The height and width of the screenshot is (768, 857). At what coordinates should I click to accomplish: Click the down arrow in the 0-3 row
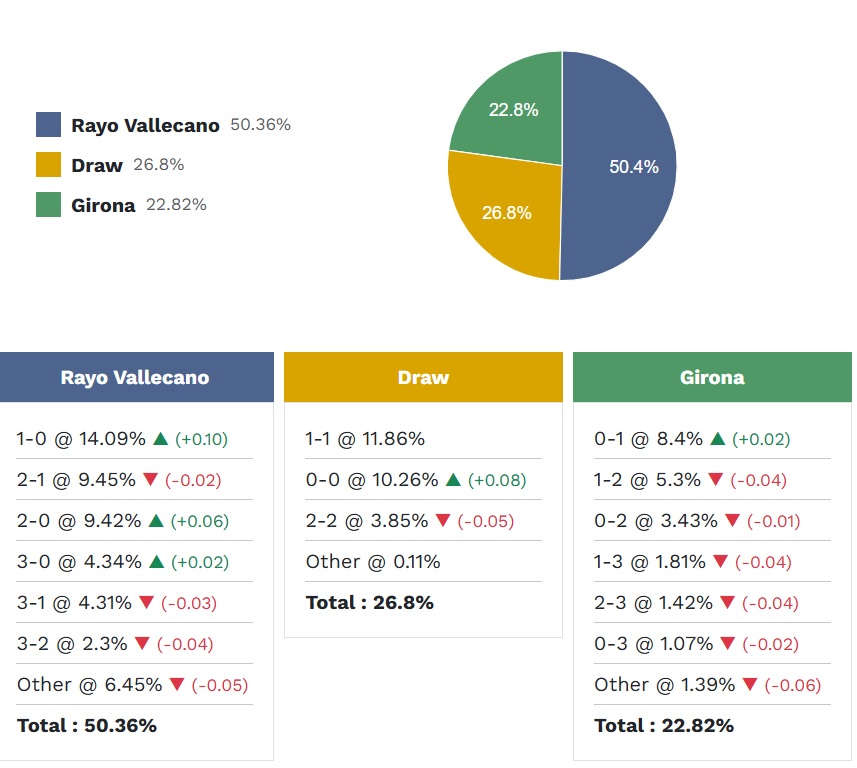click(727, 643)
